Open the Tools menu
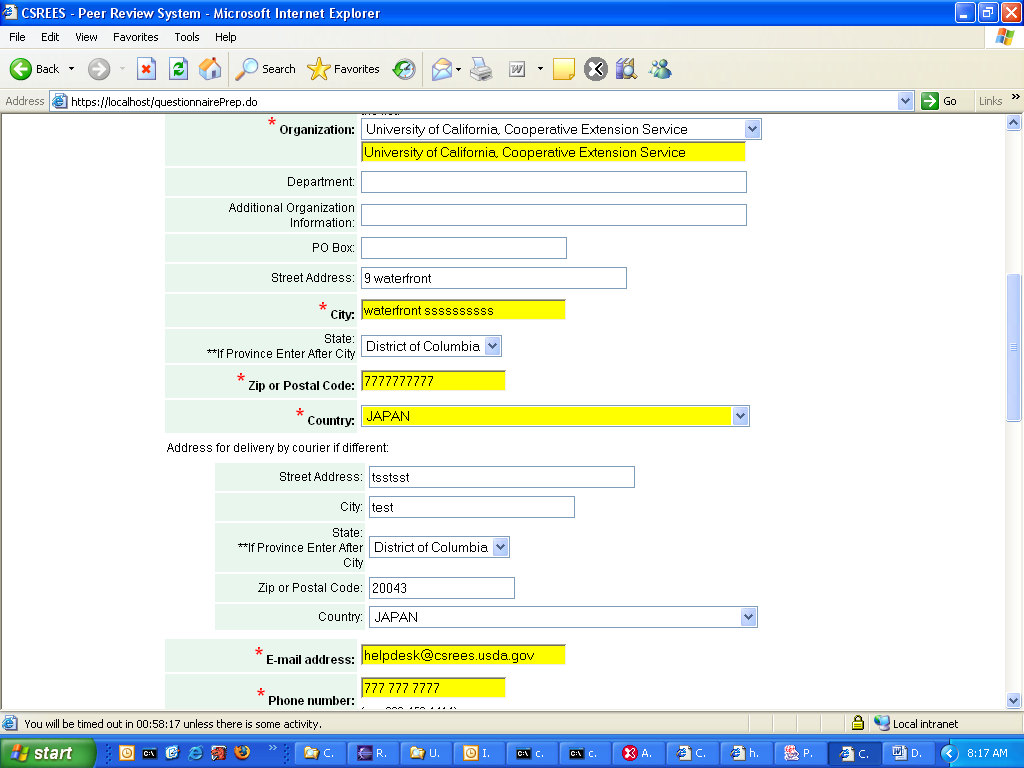 187,37
